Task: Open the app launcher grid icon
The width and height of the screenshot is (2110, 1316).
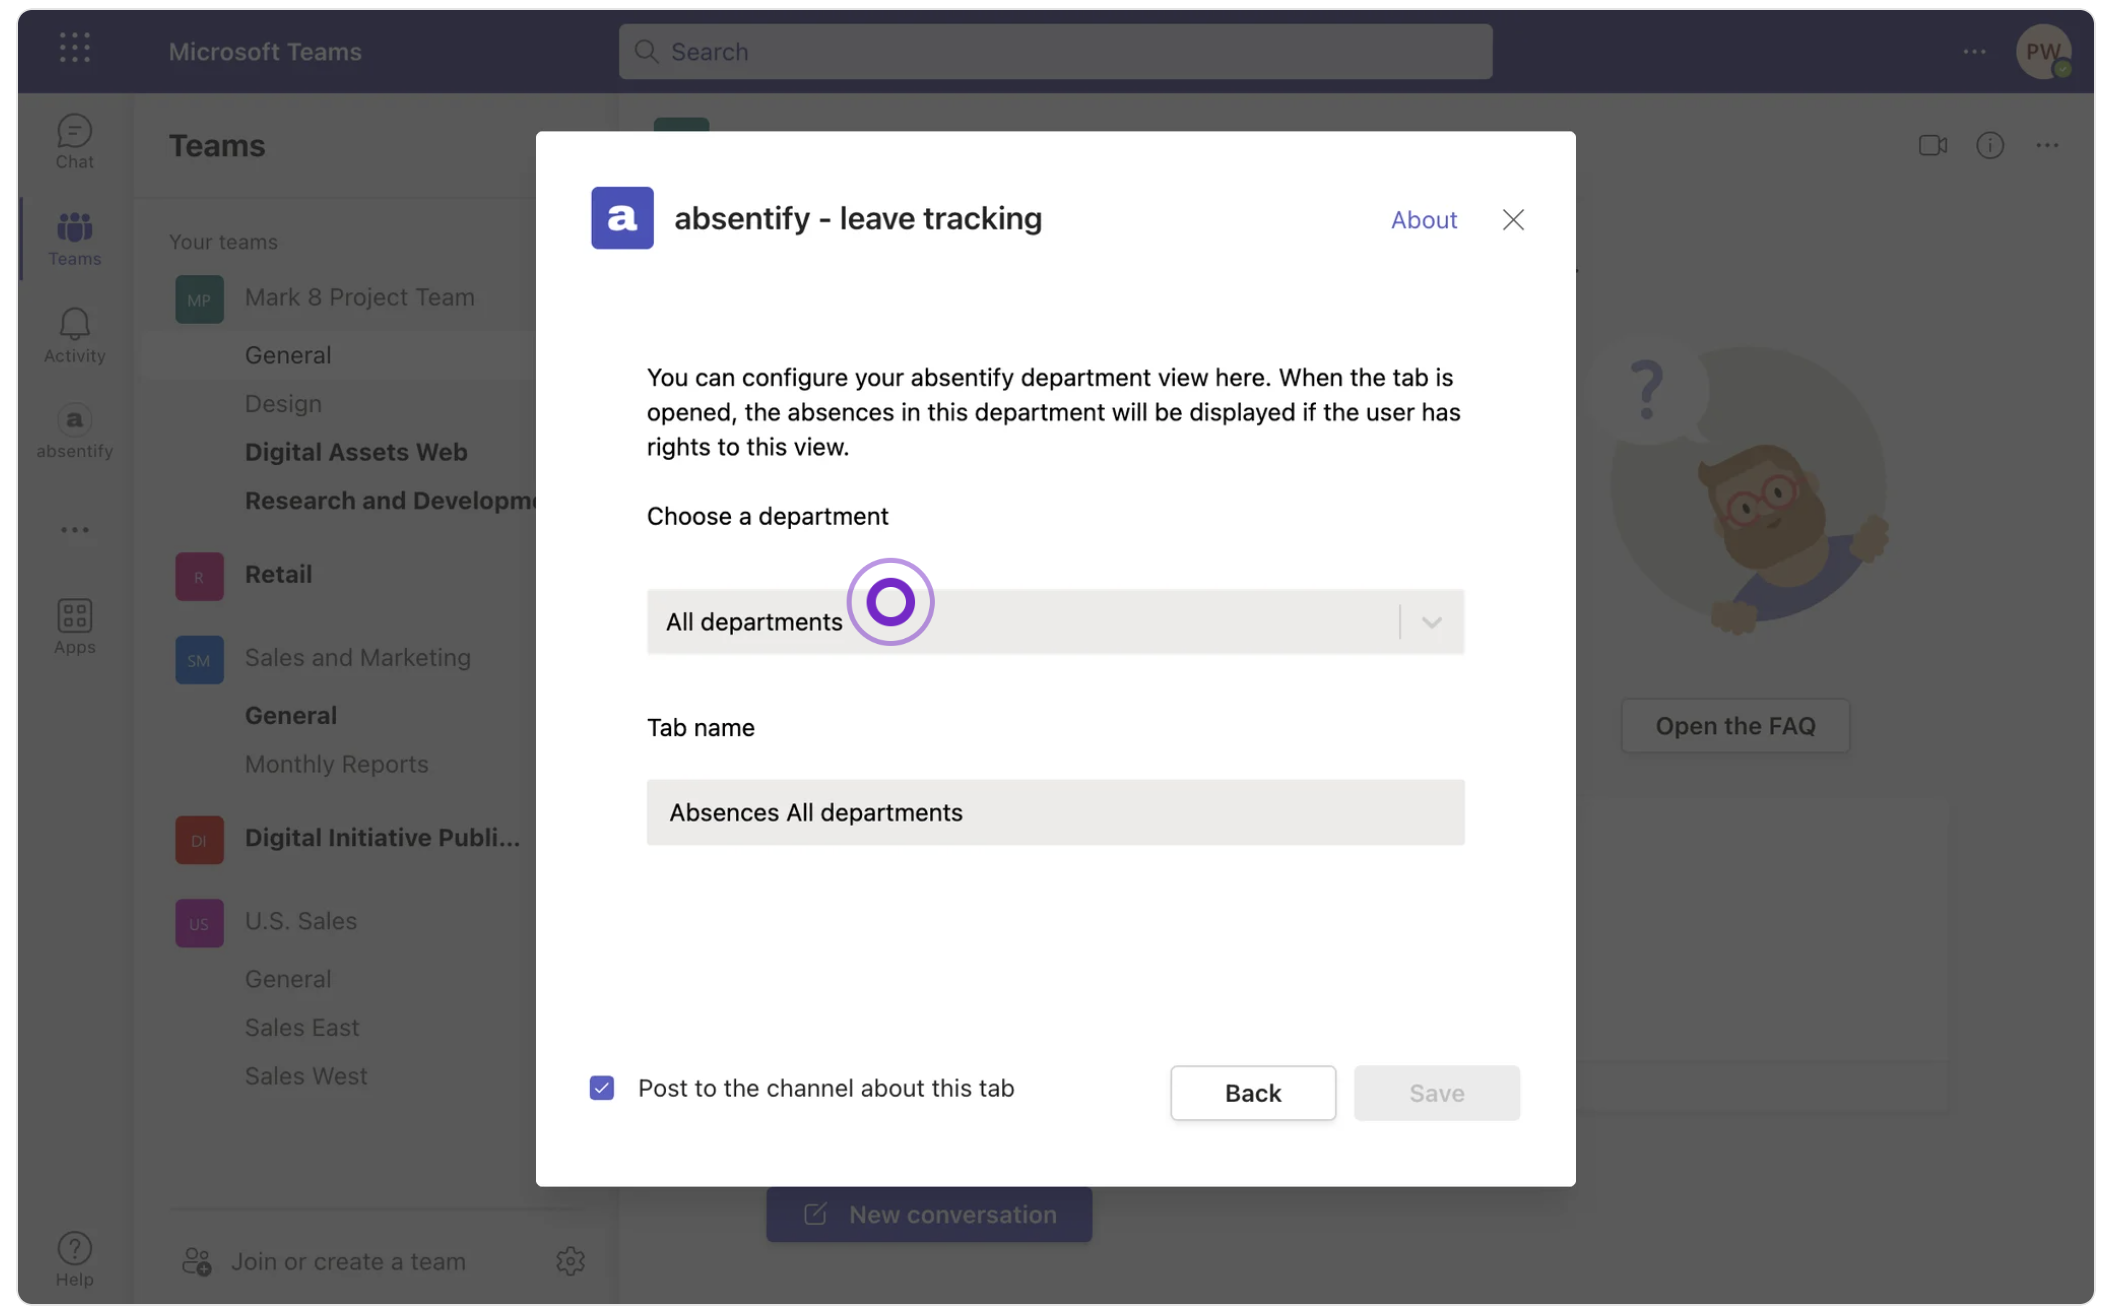Action: [74, 48]
